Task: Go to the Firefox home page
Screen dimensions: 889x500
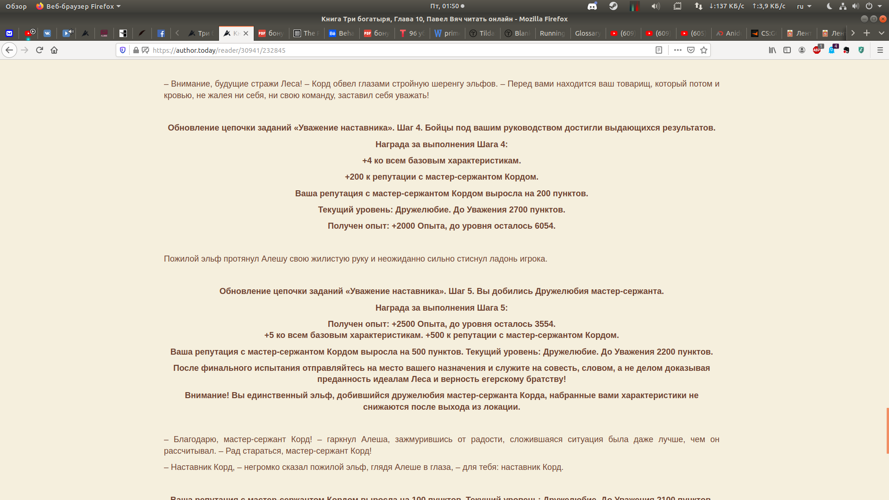Action: point(54,50)
